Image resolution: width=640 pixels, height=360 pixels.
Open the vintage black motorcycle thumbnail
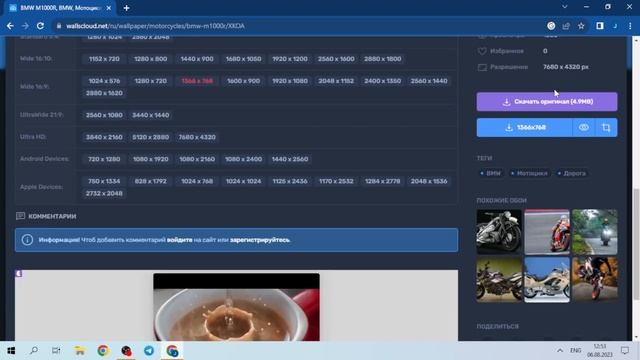(499, 232)
